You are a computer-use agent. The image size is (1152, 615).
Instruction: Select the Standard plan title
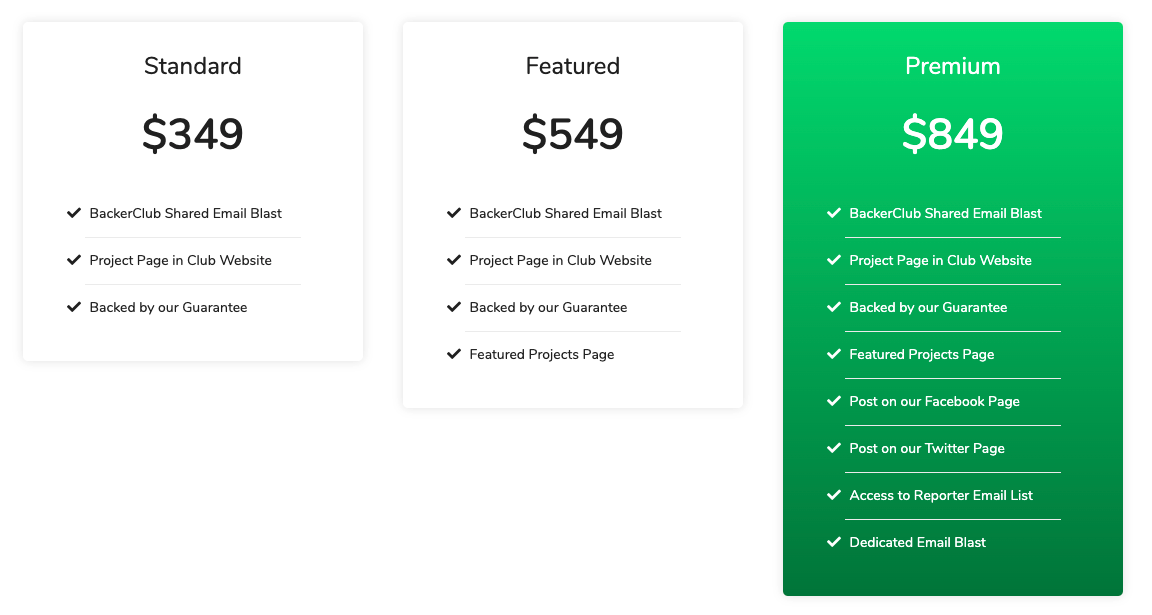tap(192, 66)
